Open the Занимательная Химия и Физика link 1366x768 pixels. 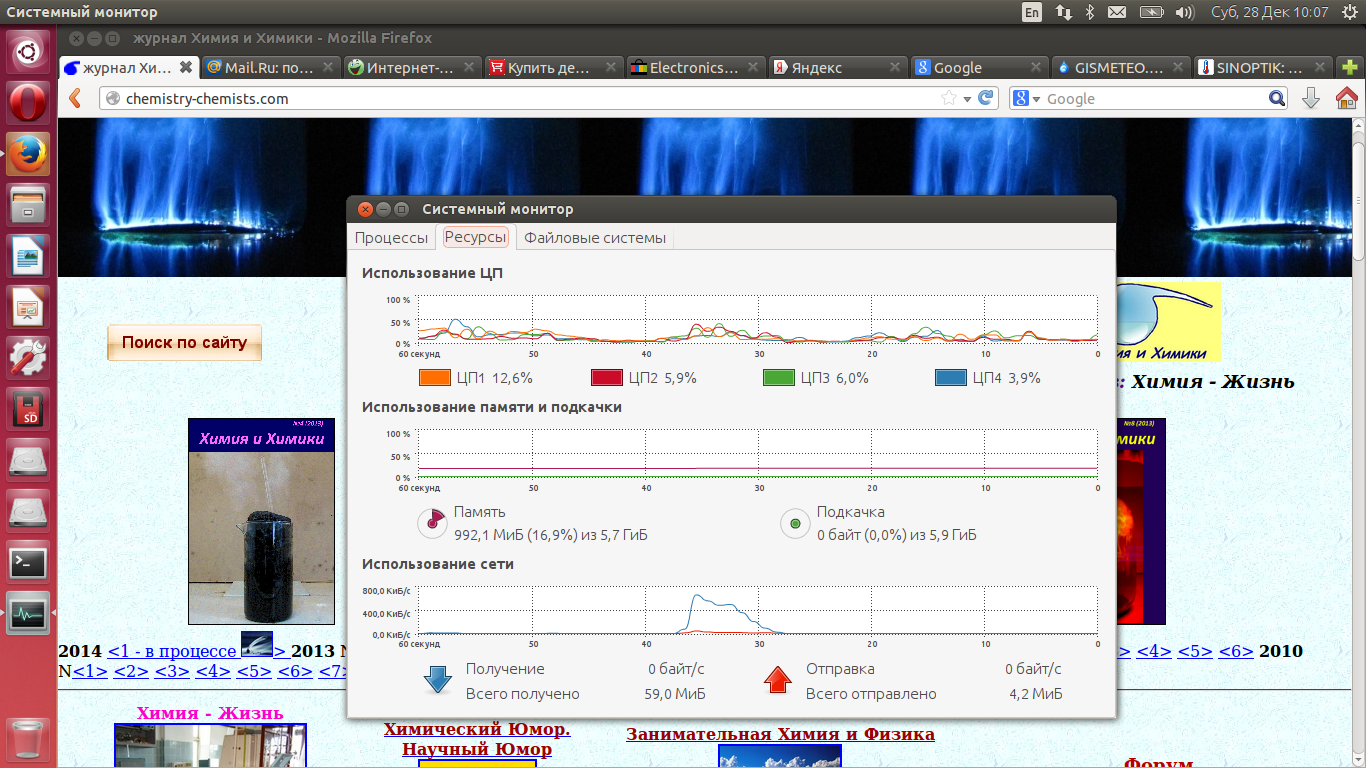(780, 734)
